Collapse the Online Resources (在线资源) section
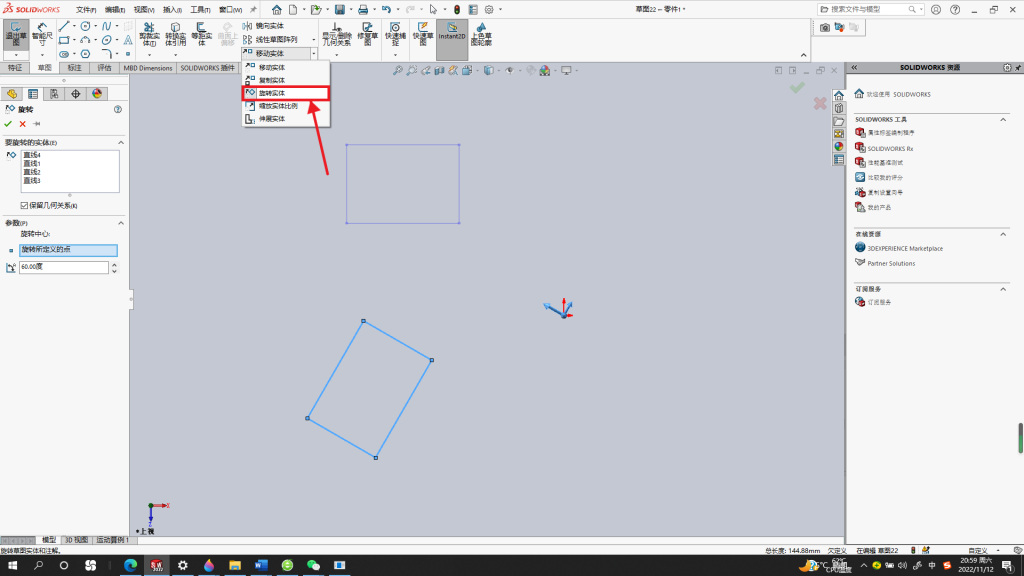 click(x=1003, y=234)
